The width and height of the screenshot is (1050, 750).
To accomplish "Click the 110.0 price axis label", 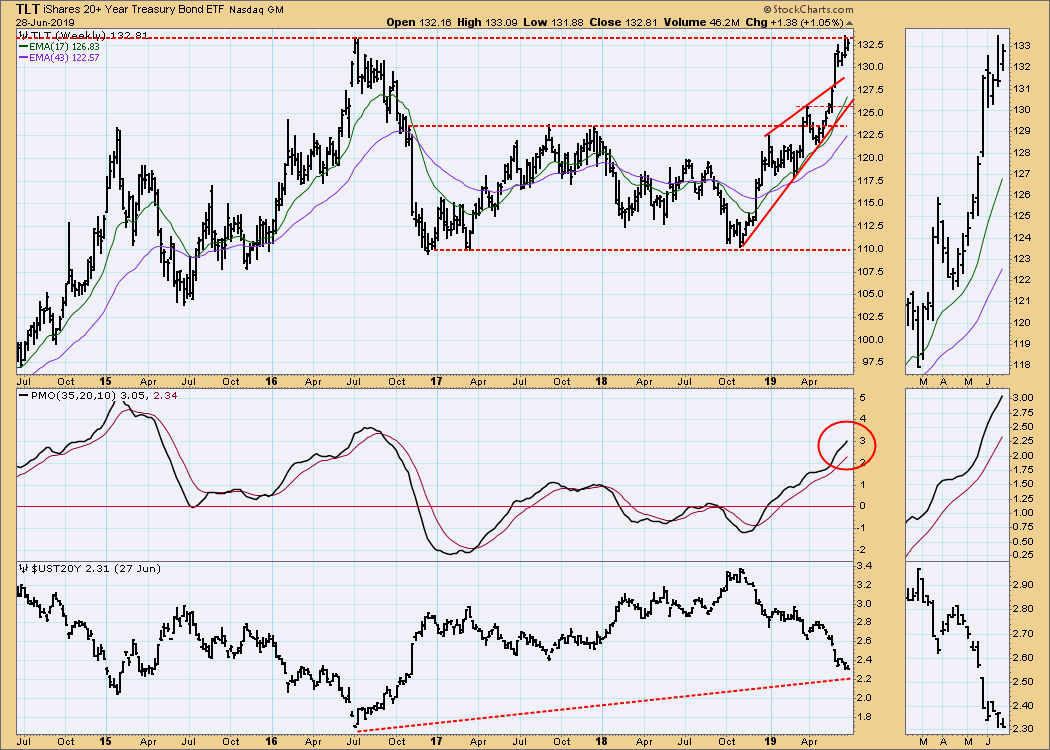I will click(x=871, y=248).
